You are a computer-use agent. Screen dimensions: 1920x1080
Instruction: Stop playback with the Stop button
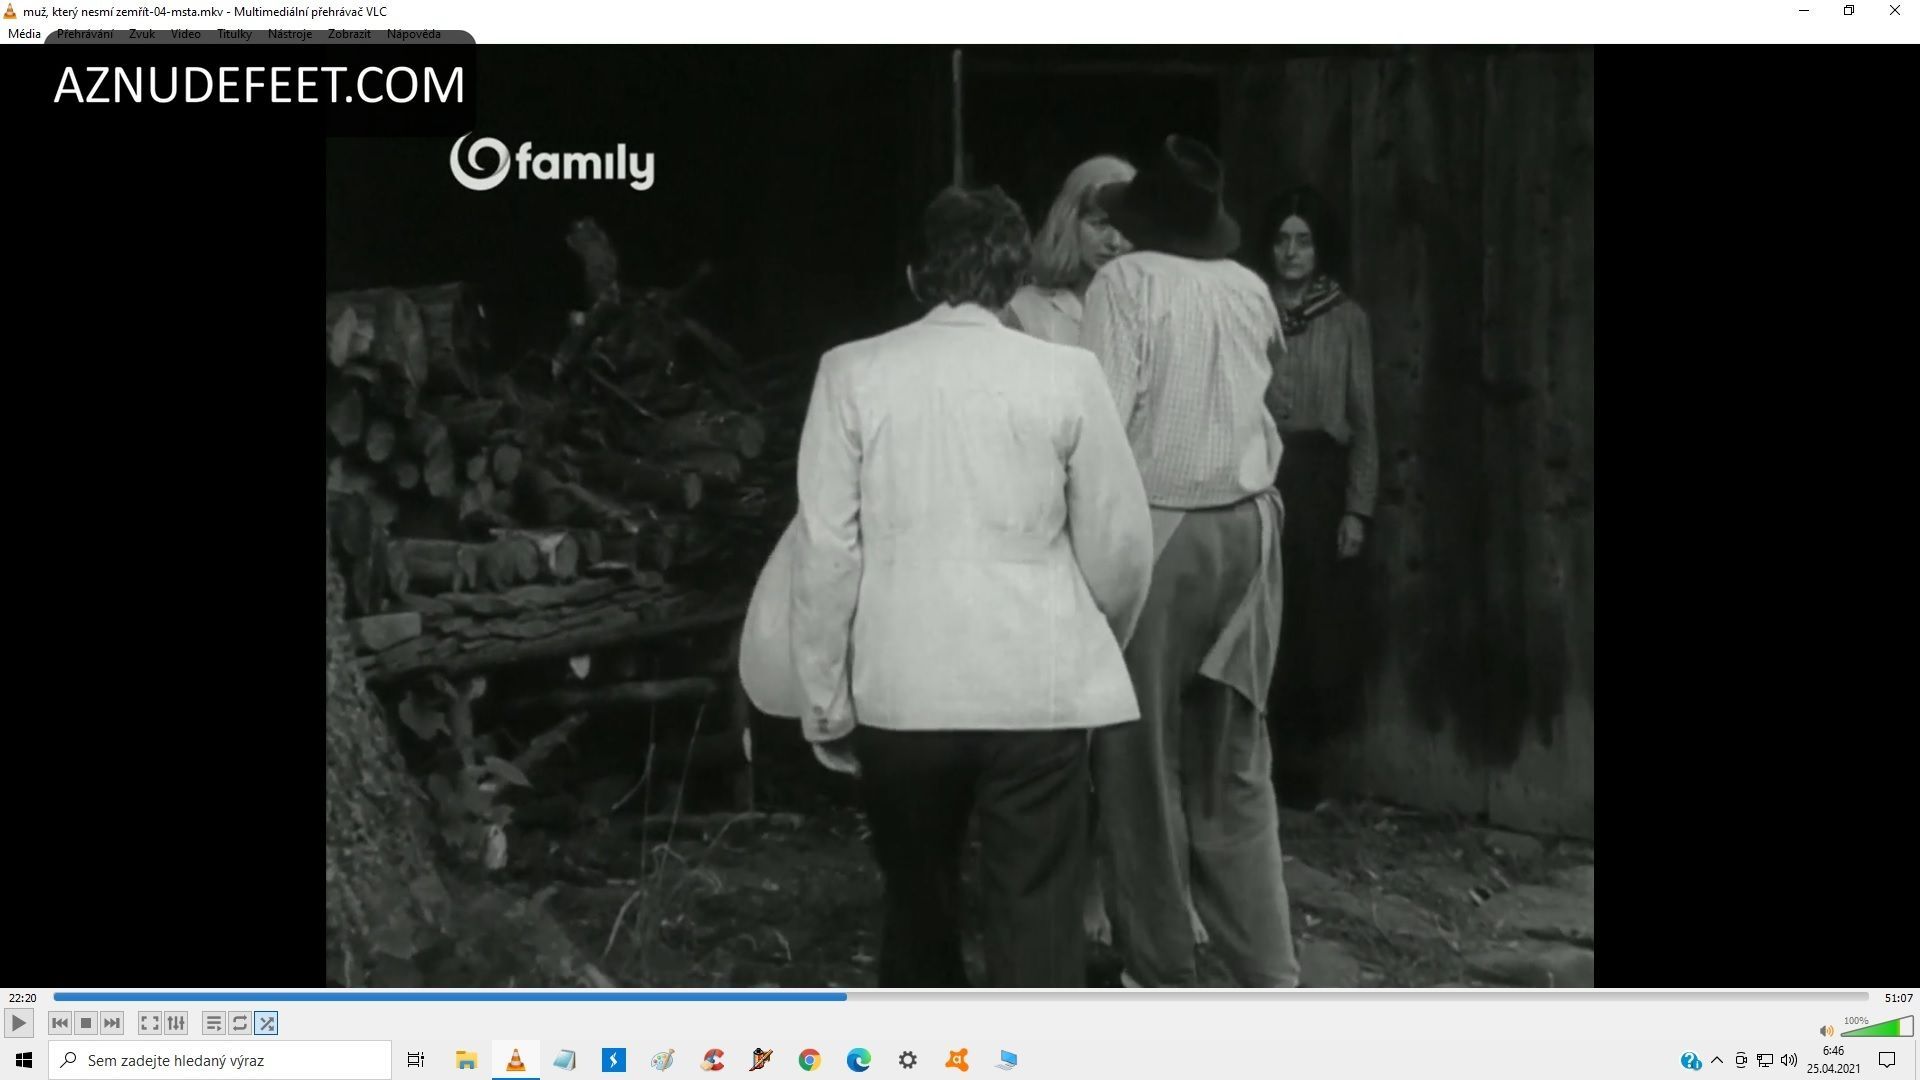pyautogui.click(x=86, y=1023)
